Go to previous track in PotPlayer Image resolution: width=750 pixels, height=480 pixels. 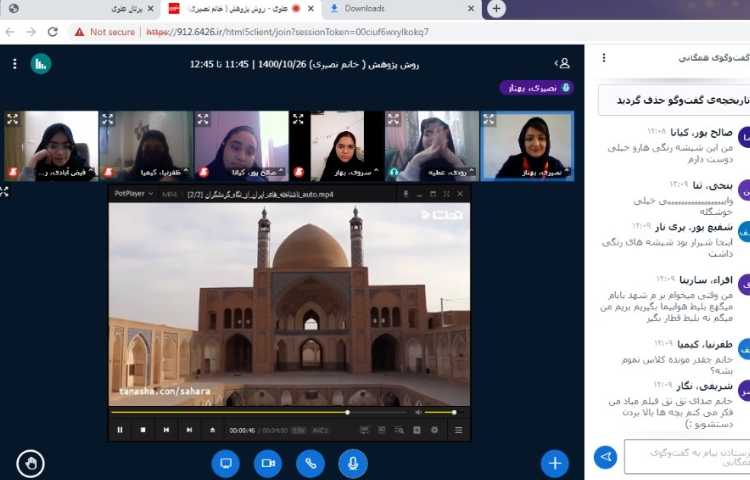[166, 430]
